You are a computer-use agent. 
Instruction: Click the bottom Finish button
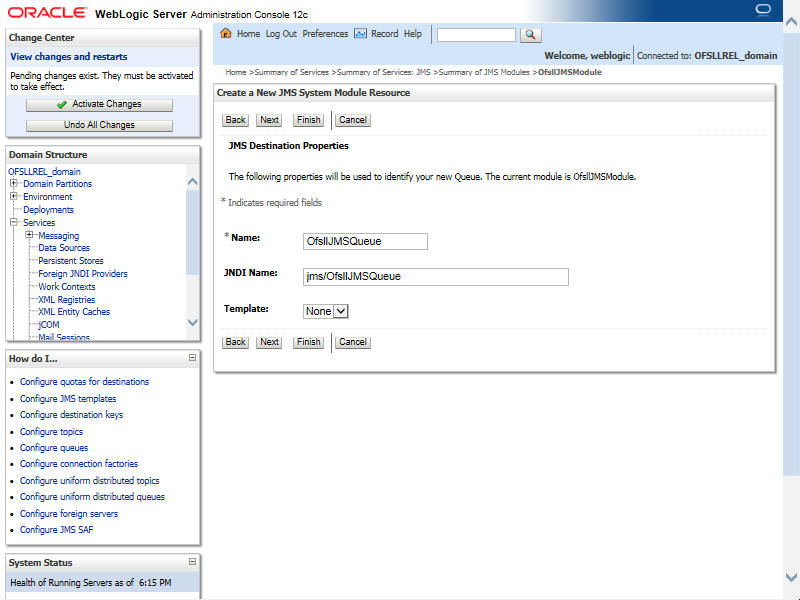point(309,342)
